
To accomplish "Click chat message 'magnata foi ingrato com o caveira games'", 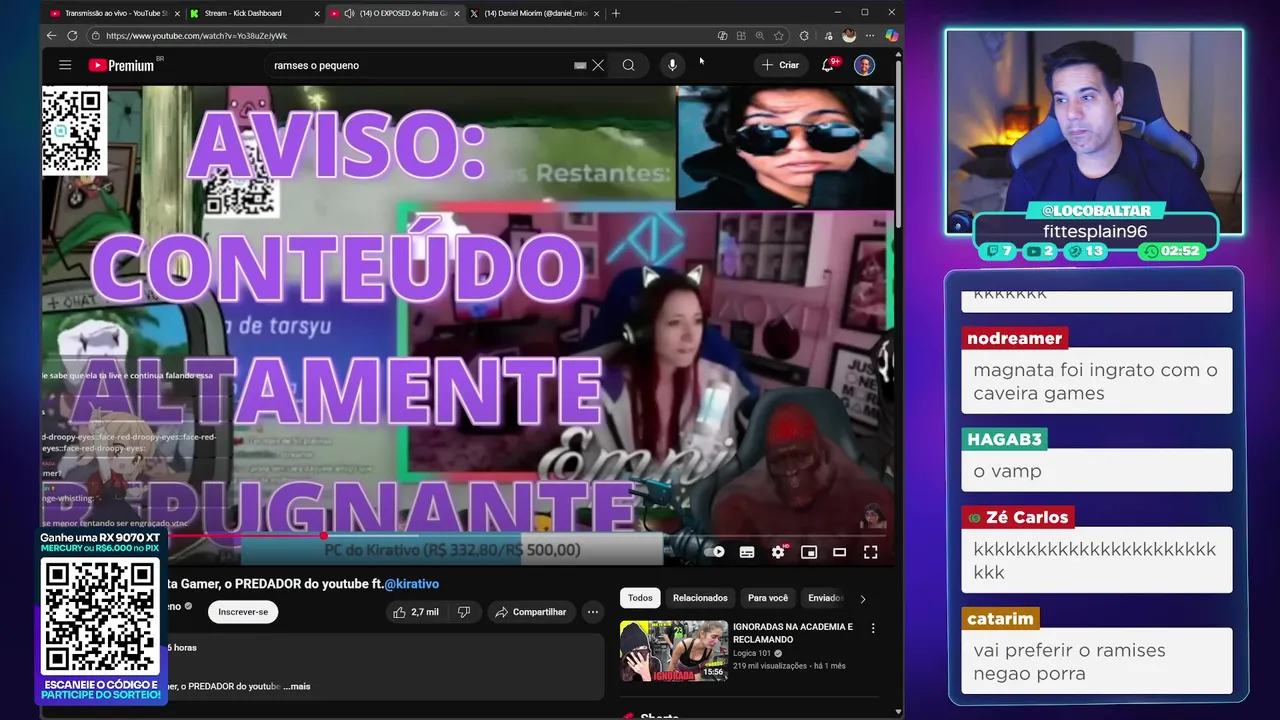I will click(1096, 381).
